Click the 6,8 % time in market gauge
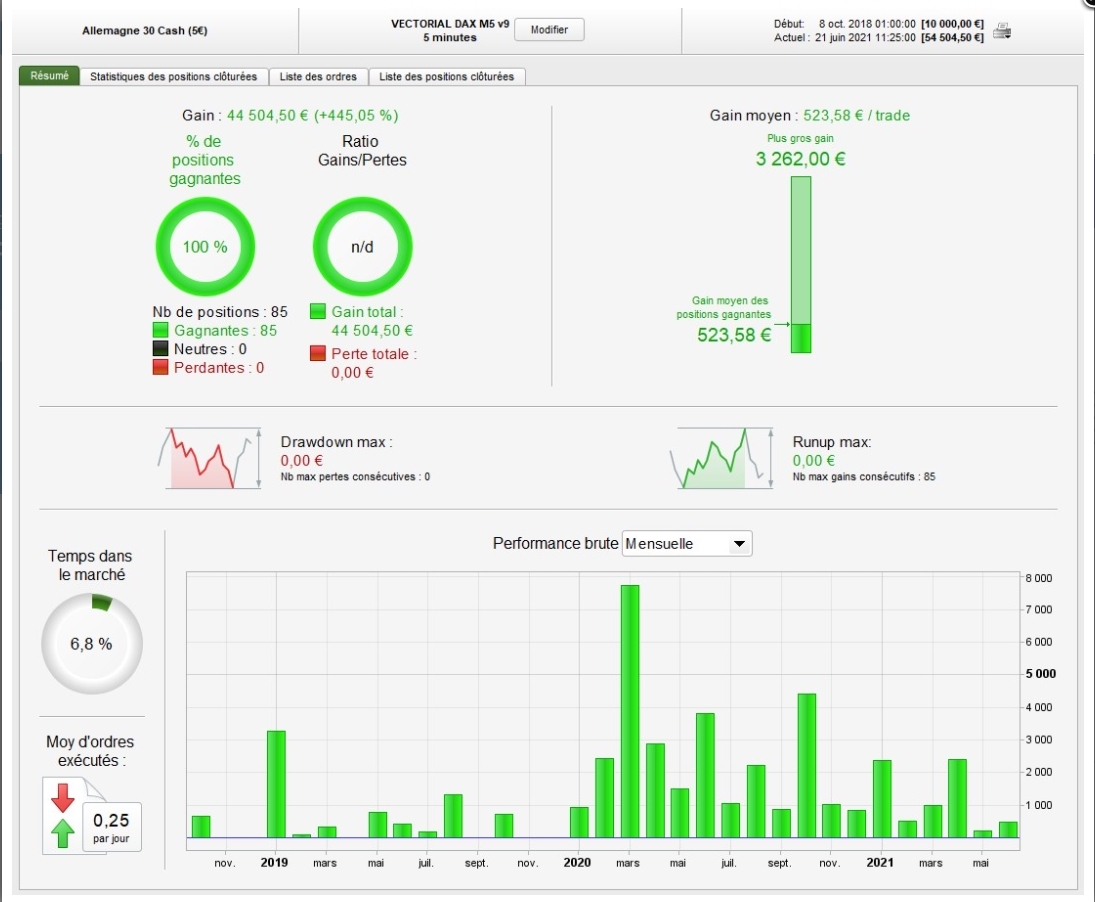The image size is (1095, 902). pos(91,643)
